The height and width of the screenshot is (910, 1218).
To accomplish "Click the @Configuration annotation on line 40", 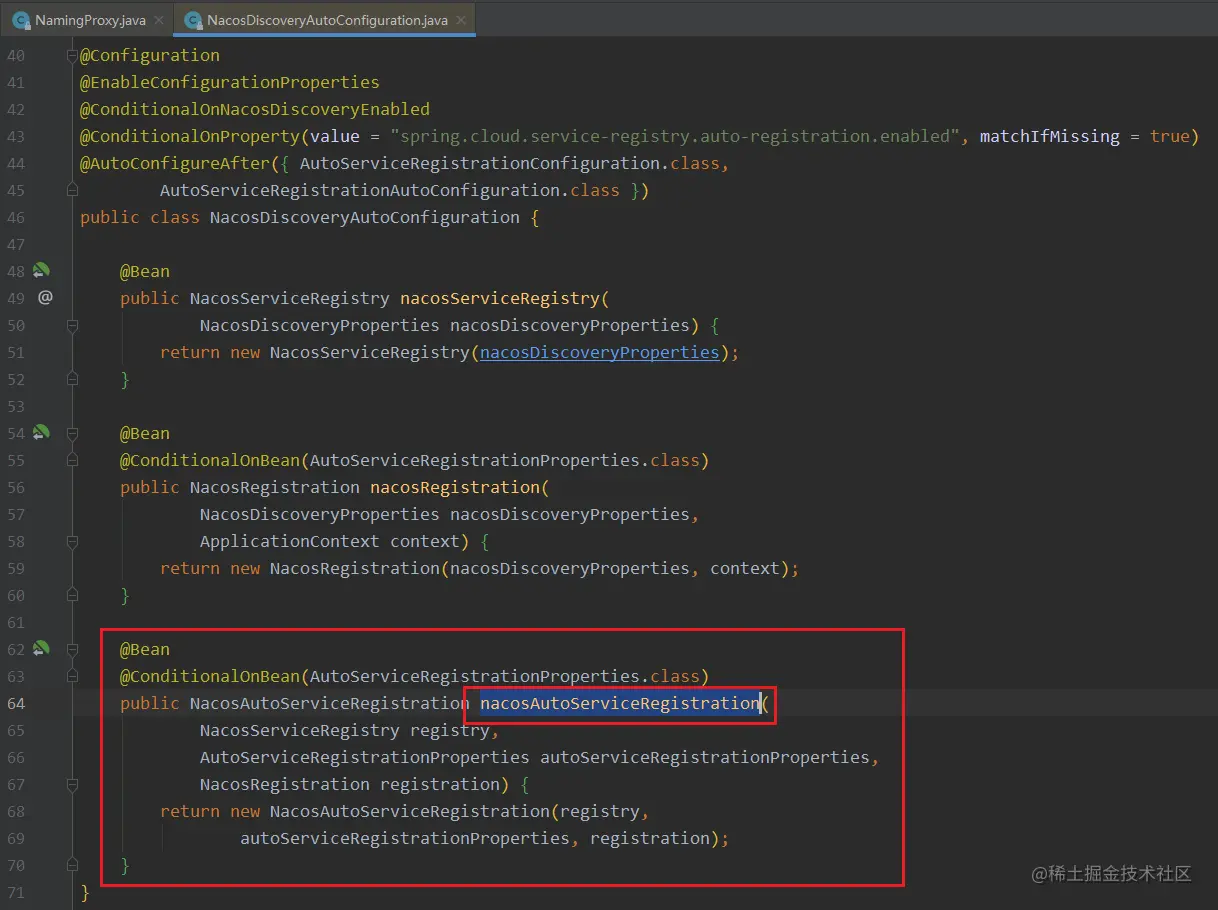I will pos(150,55).
